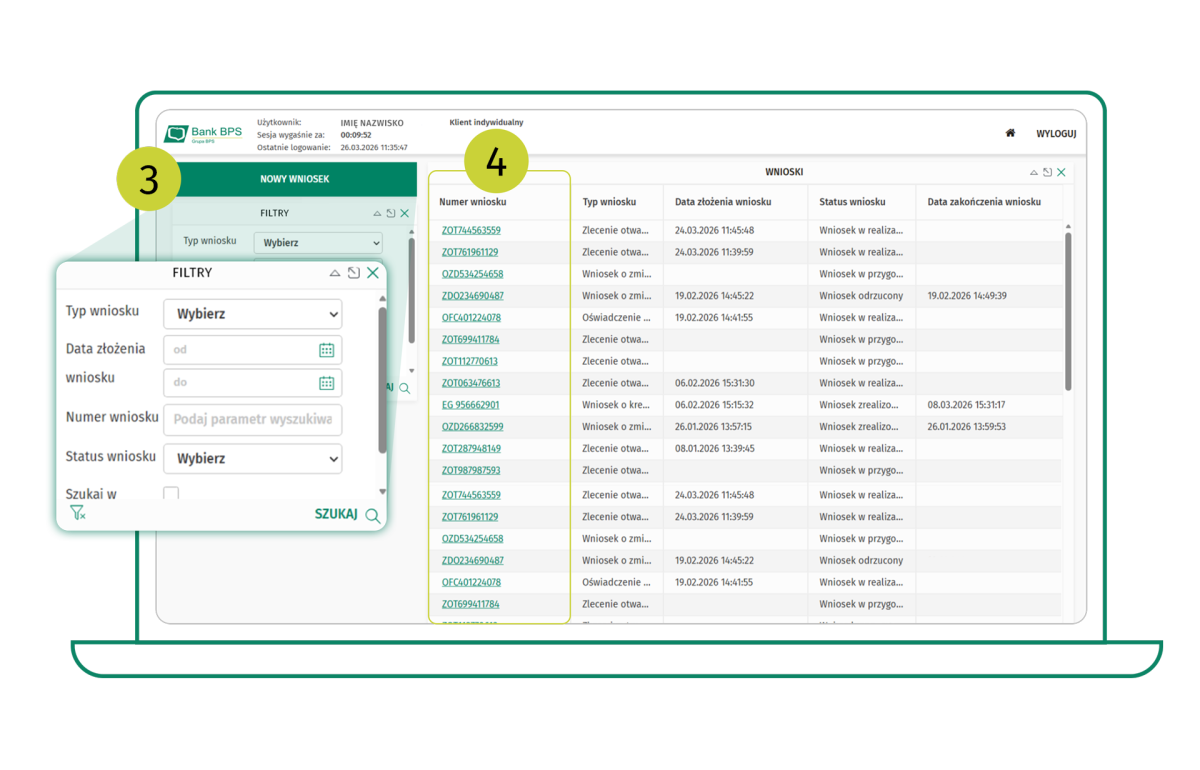Sort by the Data zakończenia wniosku column header

[x=984, y=202]
